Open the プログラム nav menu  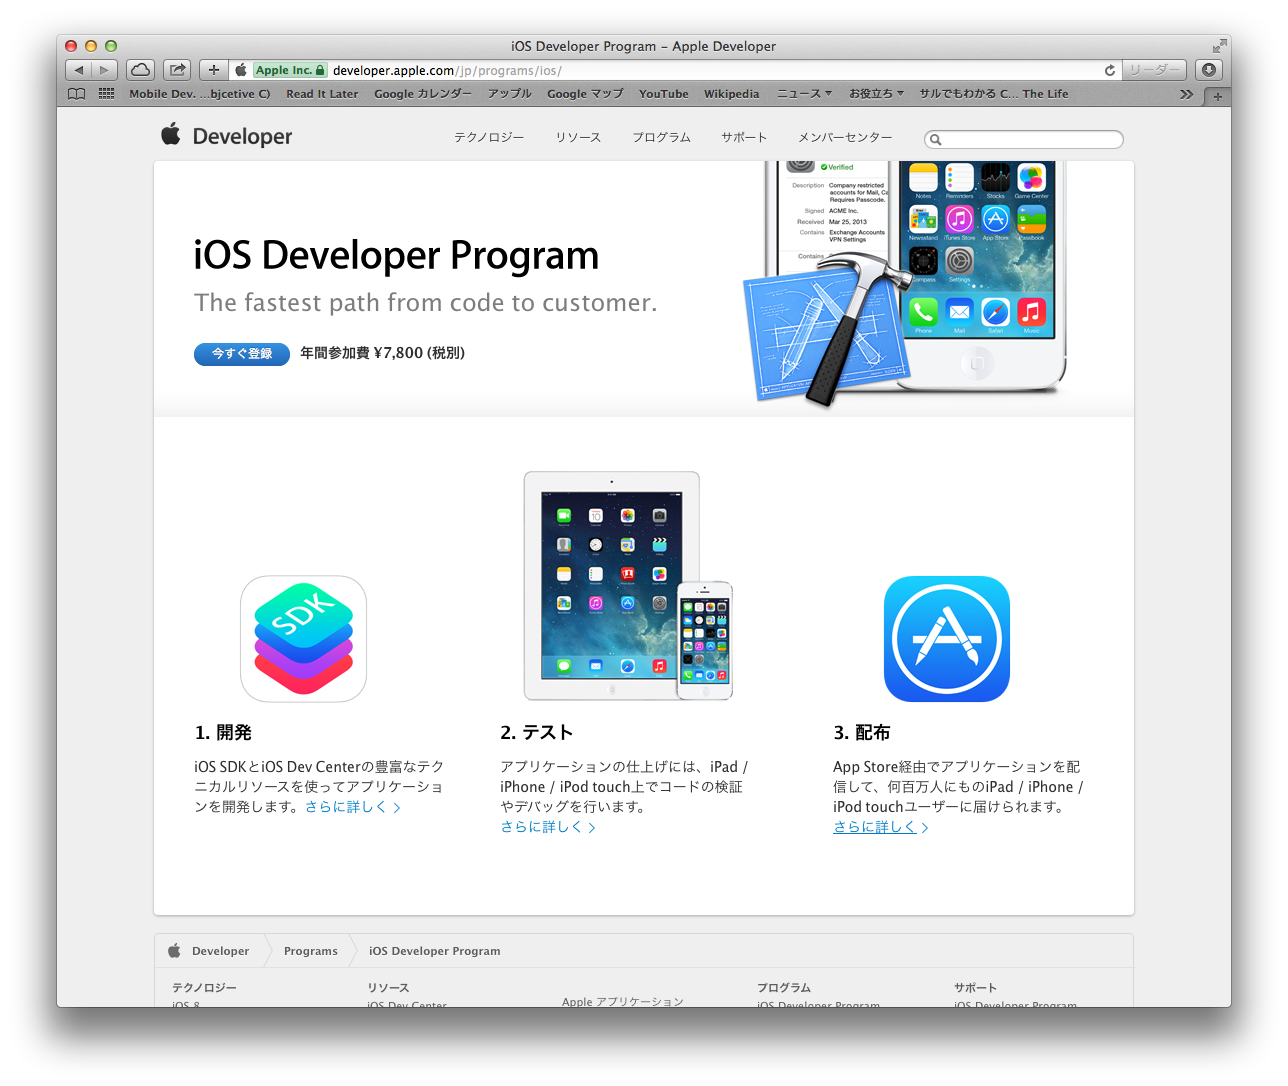[x=662, y=137]
